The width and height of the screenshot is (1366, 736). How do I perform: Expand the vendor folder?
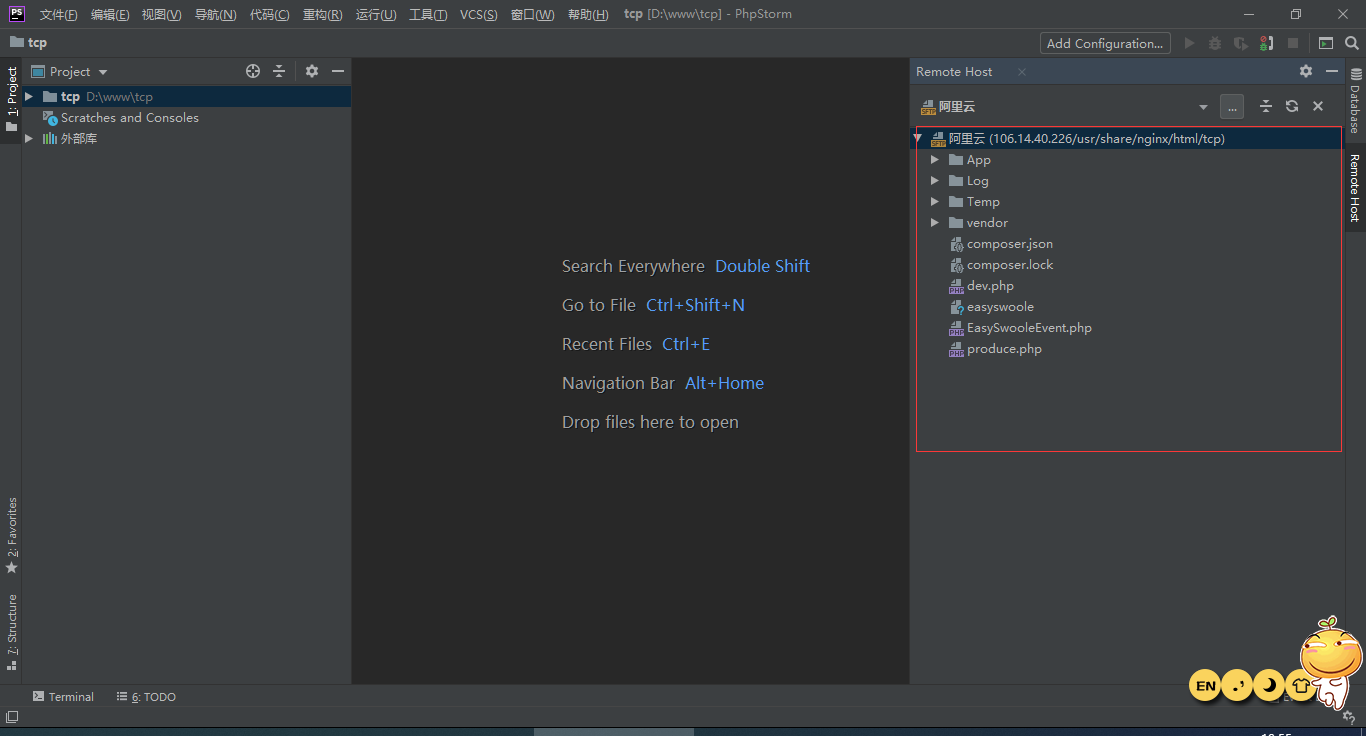[x=935, y=222]
